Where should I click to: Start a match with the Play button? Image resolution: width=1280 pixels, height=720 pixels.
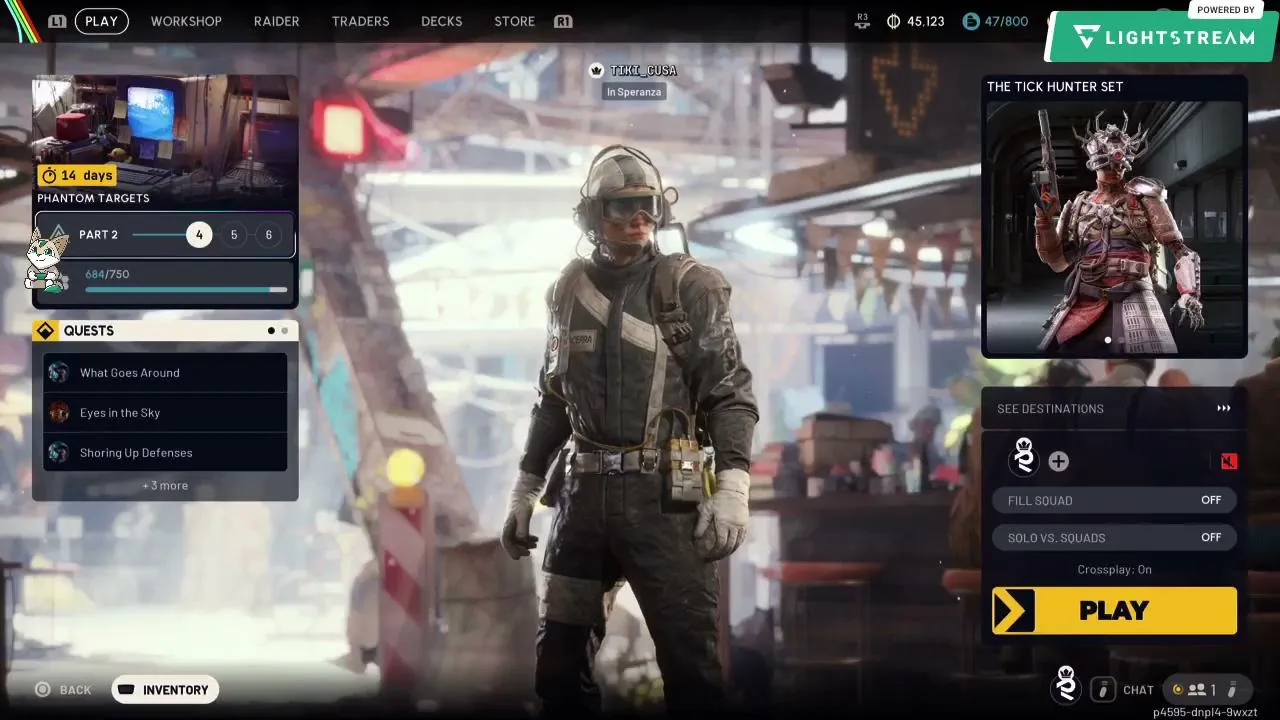pyautogui.click(x=1114, y=611)
